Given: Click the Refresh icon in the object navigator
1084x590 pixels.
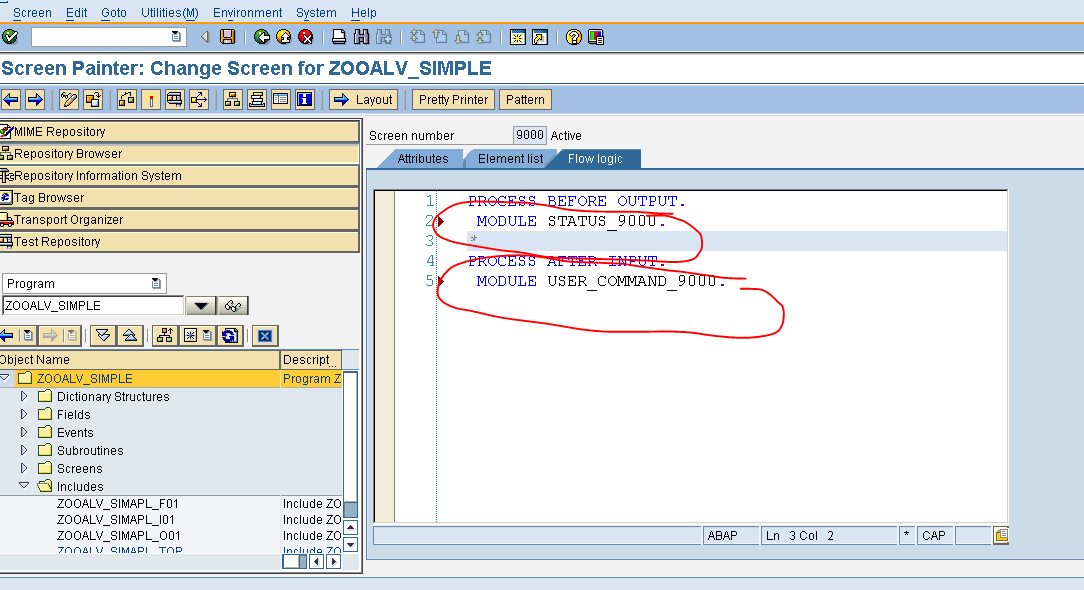Looking at the screenshot, I should pos(228,335).
